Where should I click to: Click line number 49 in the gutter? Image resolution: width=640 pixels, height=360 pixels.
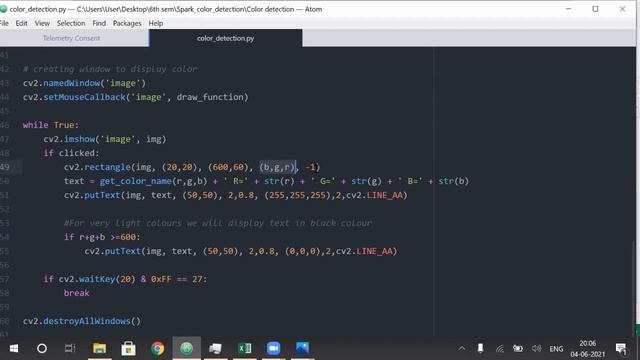(x=5, y=167)
